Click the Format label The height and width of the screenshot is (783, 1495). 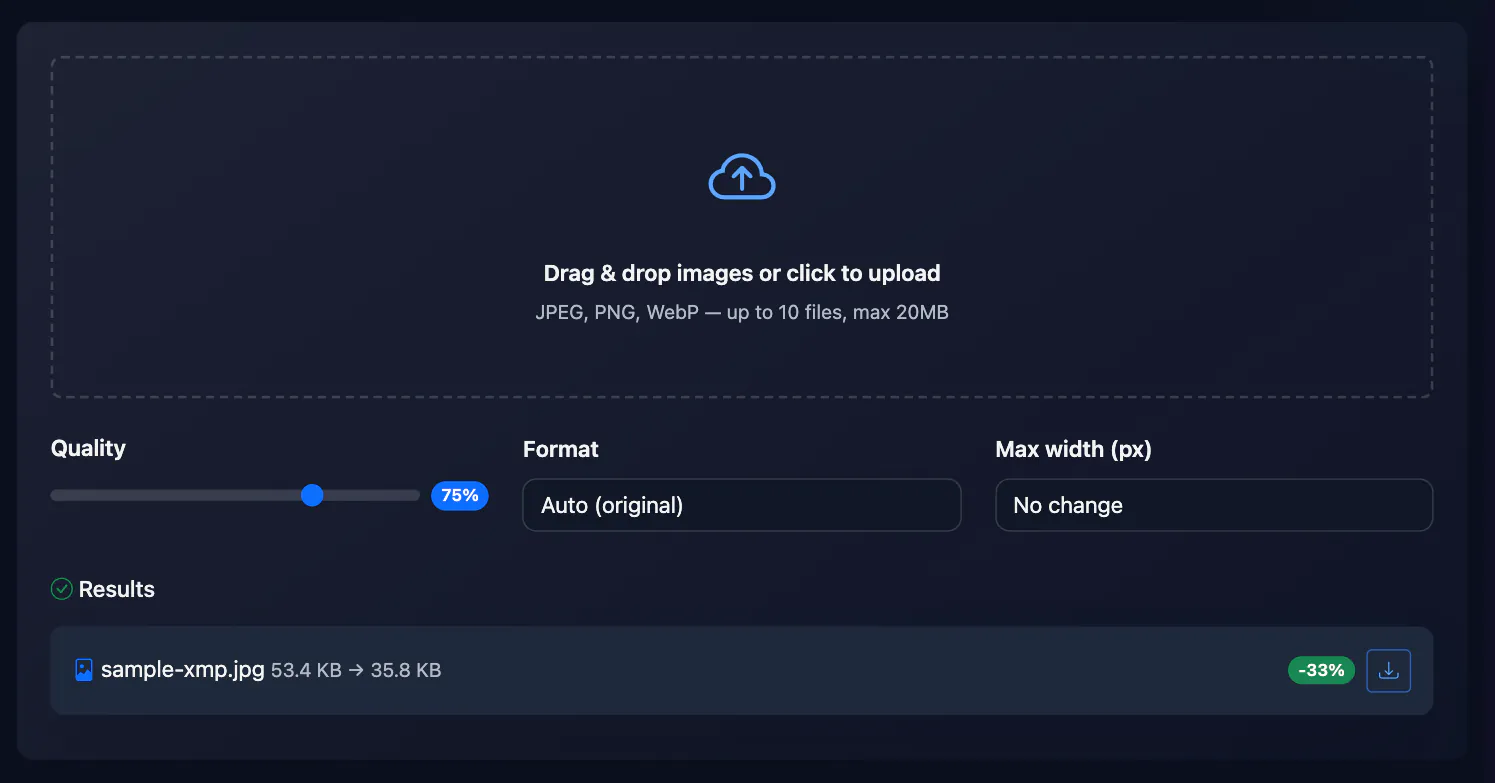[561, 449]
